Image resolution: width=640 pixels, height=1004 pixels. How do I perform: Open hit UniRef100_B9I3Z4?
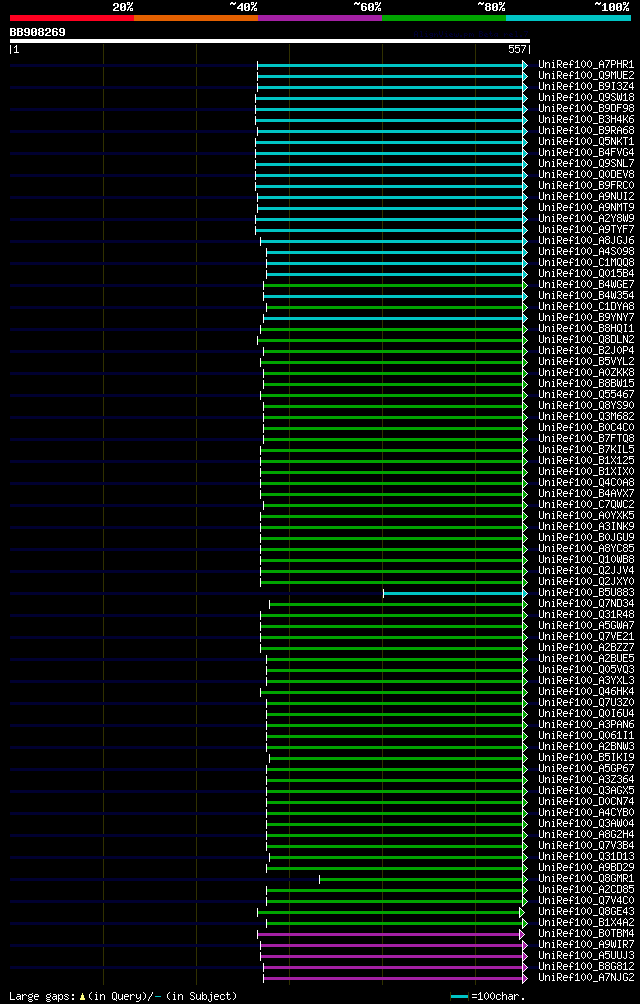tap(586, 86)
